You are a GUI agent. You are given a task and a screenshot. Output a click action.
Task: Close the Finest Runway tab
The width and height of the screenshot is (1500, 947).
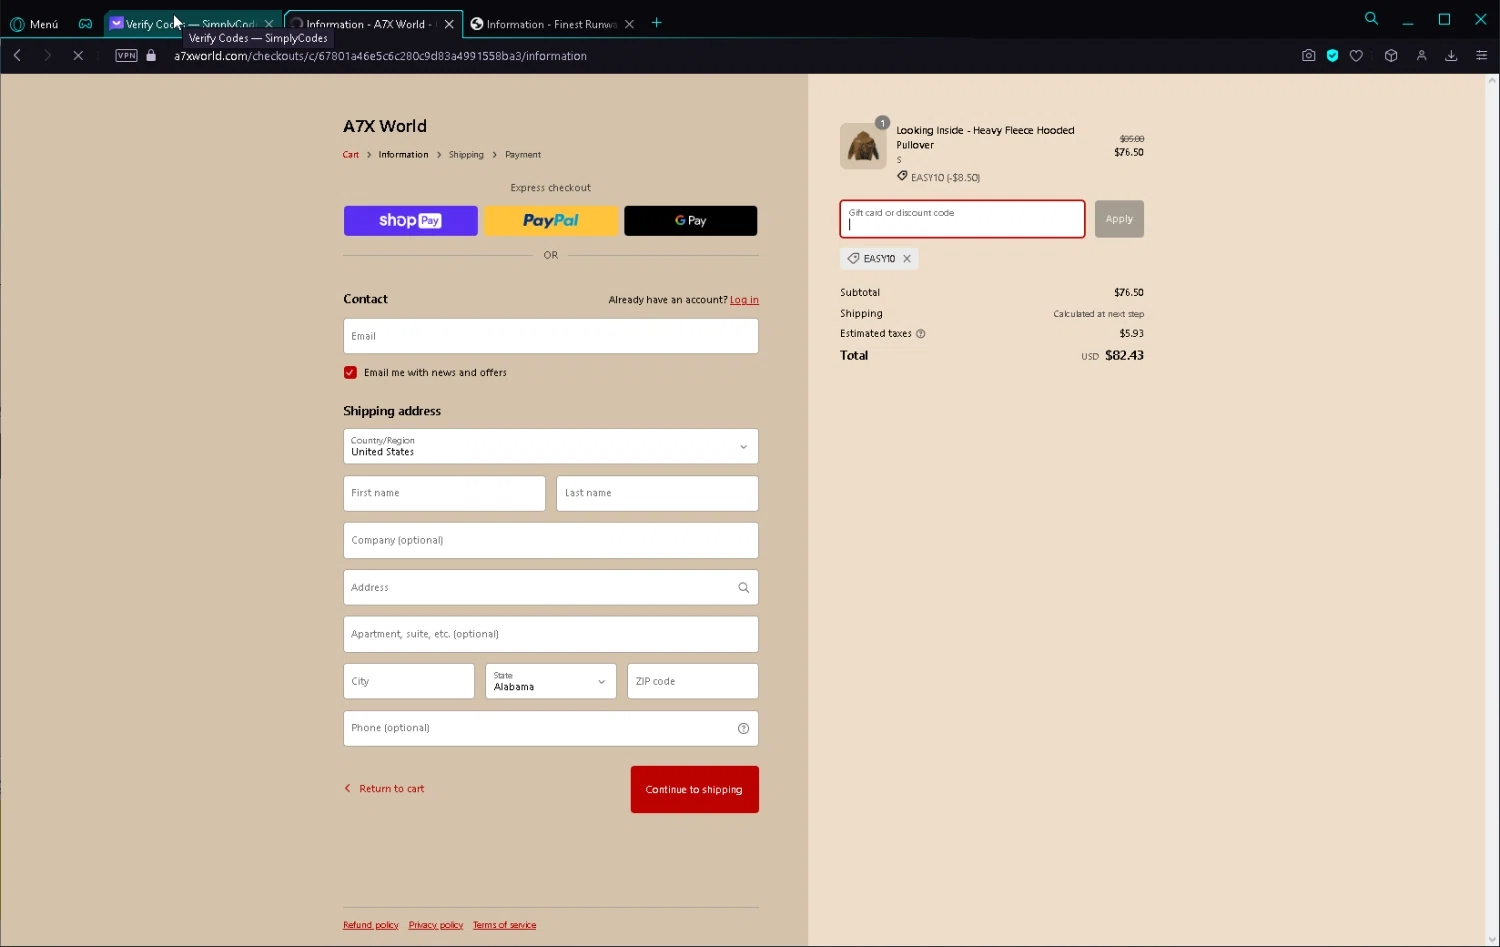point(629,24)
